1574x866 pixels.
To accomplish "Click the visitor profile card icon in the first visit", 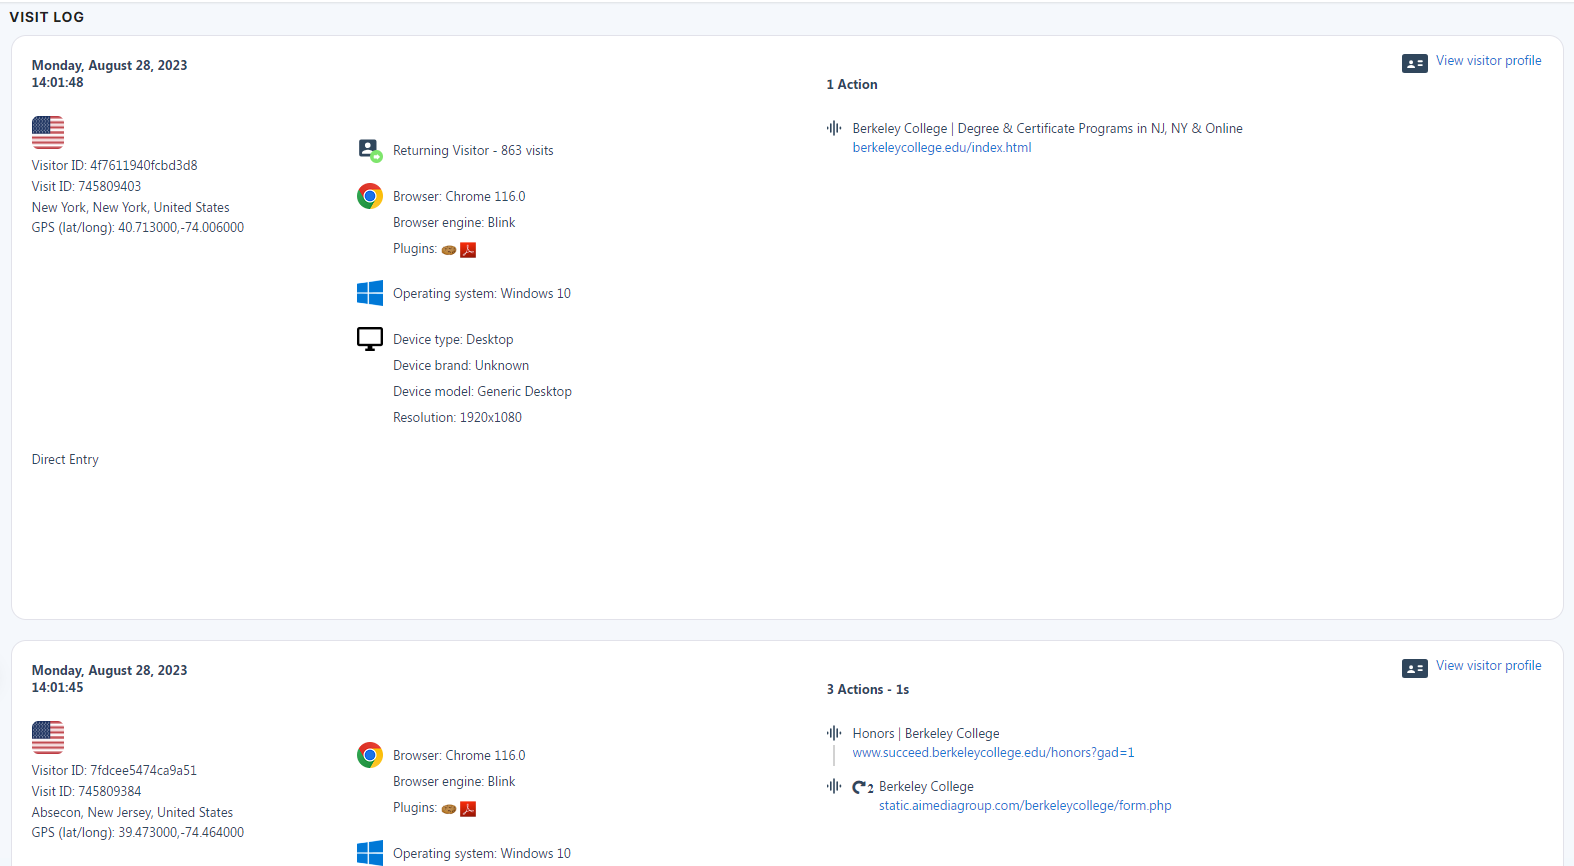I will point(1414,63).
